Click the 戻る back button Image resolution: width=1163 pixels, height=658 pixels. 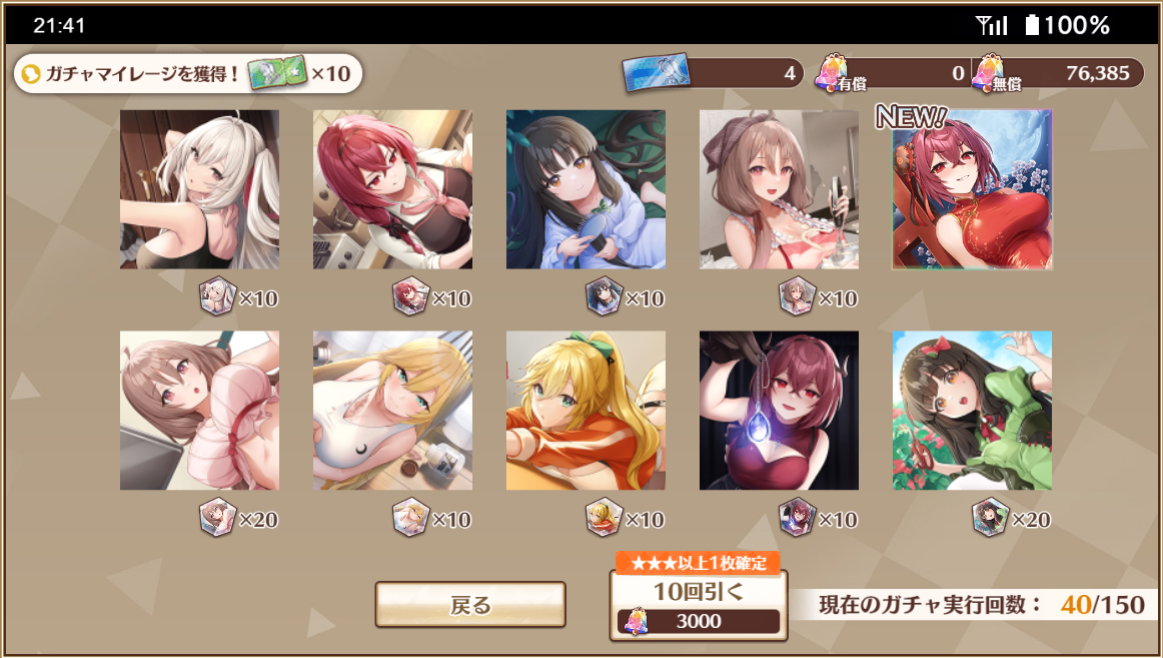tap(470, 605)
